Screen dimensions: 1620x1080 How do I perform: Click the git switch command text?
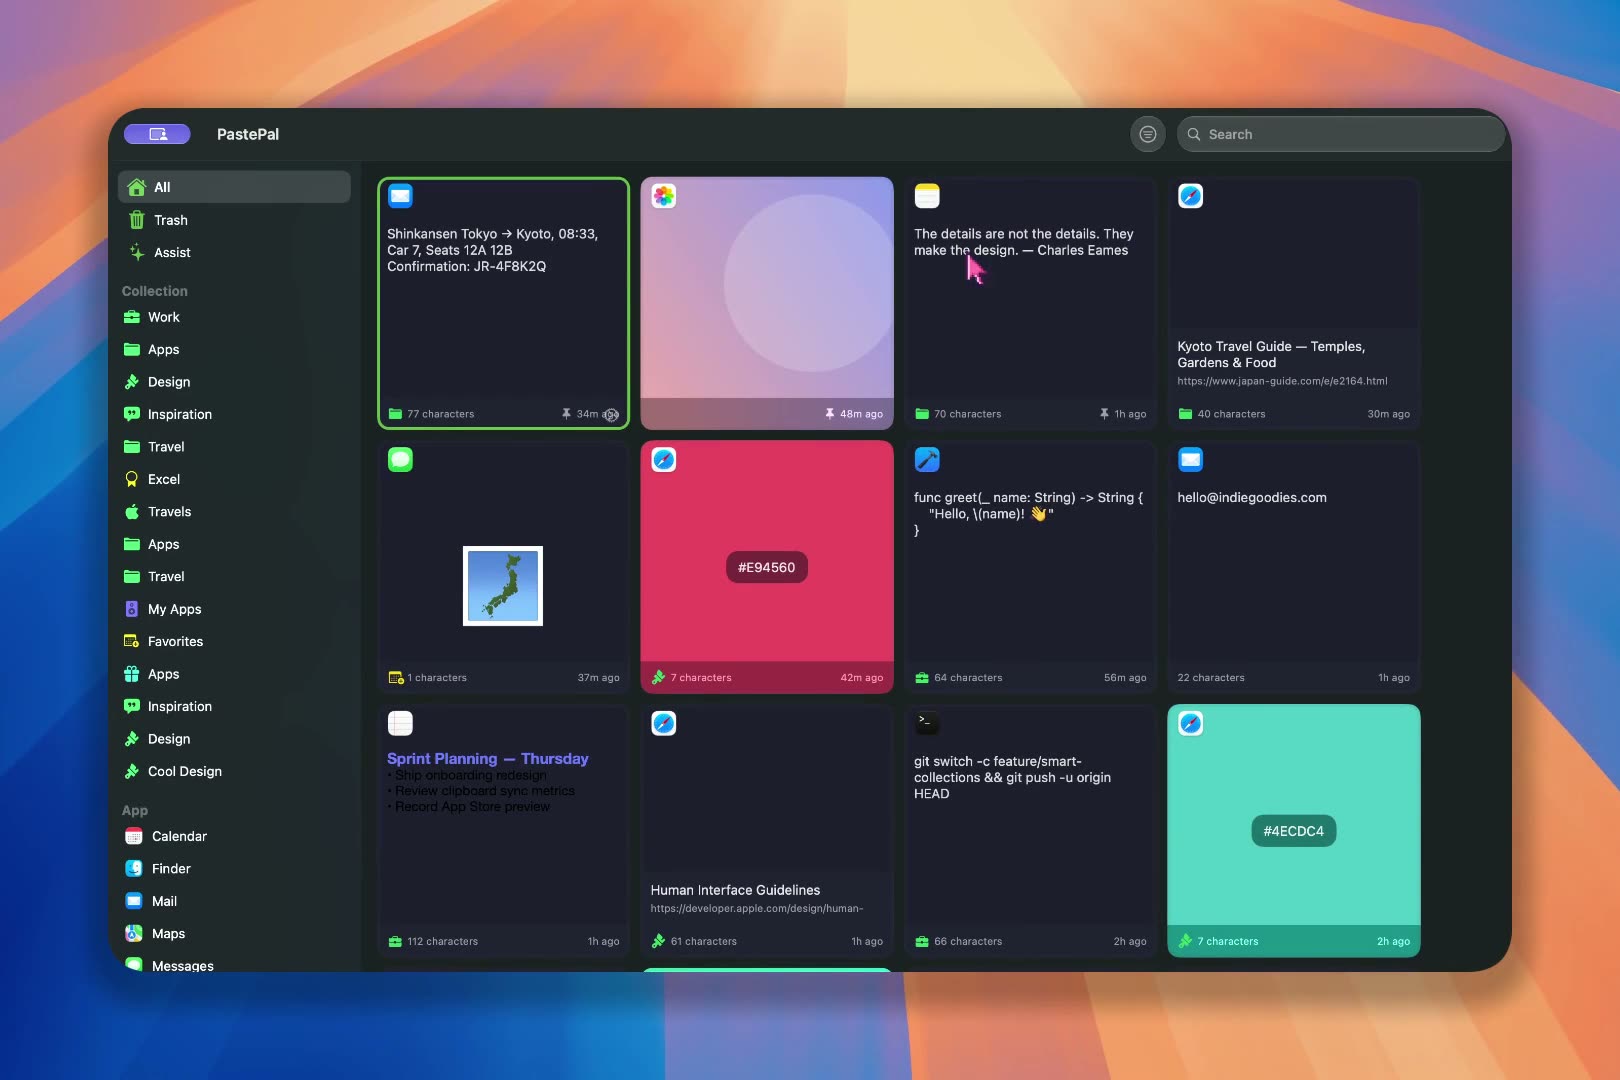(x=1012, y=777)
